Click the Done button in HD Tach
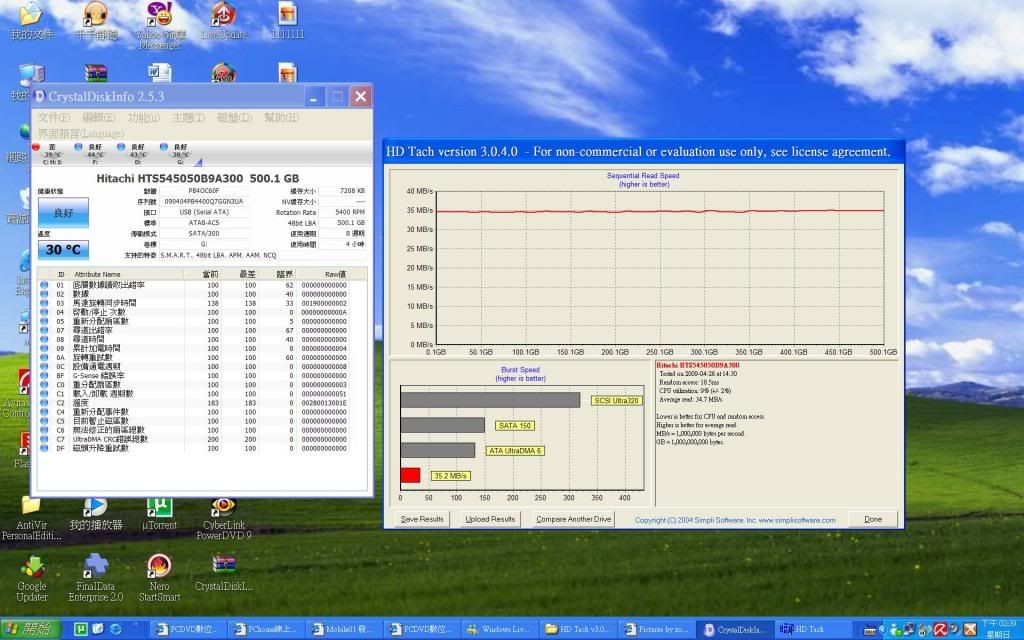1024x640 pixels. (873, 519)
